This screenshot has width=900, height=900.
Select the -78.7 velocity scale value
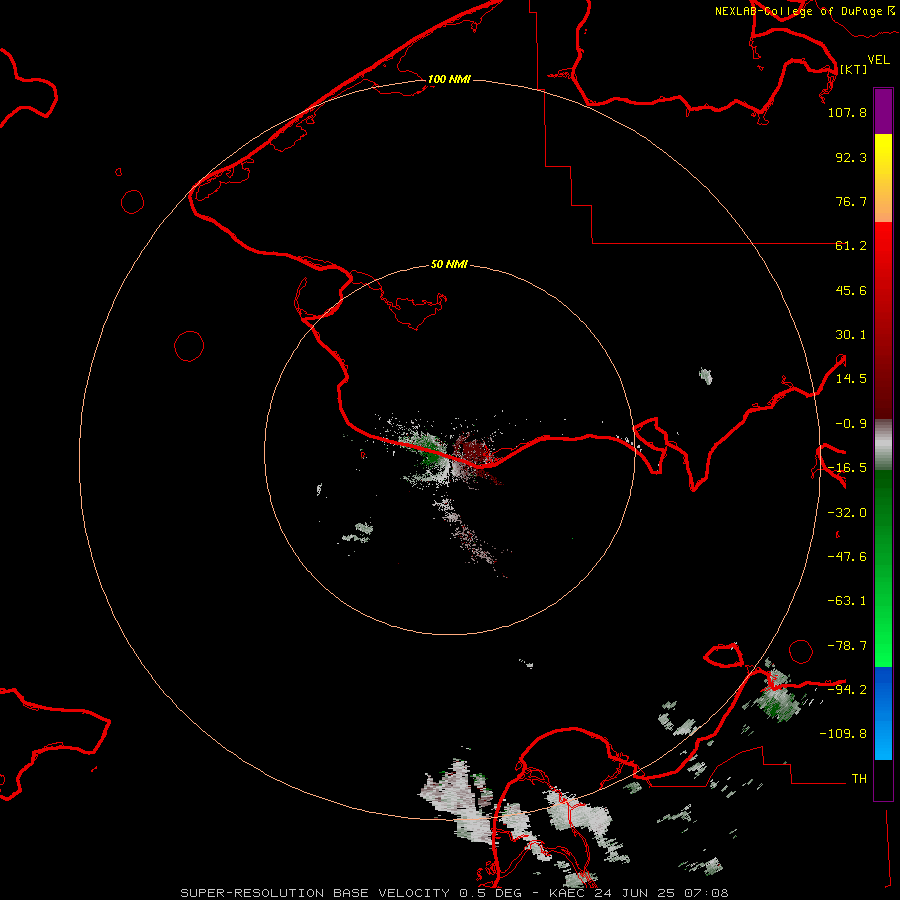point(847,646)
